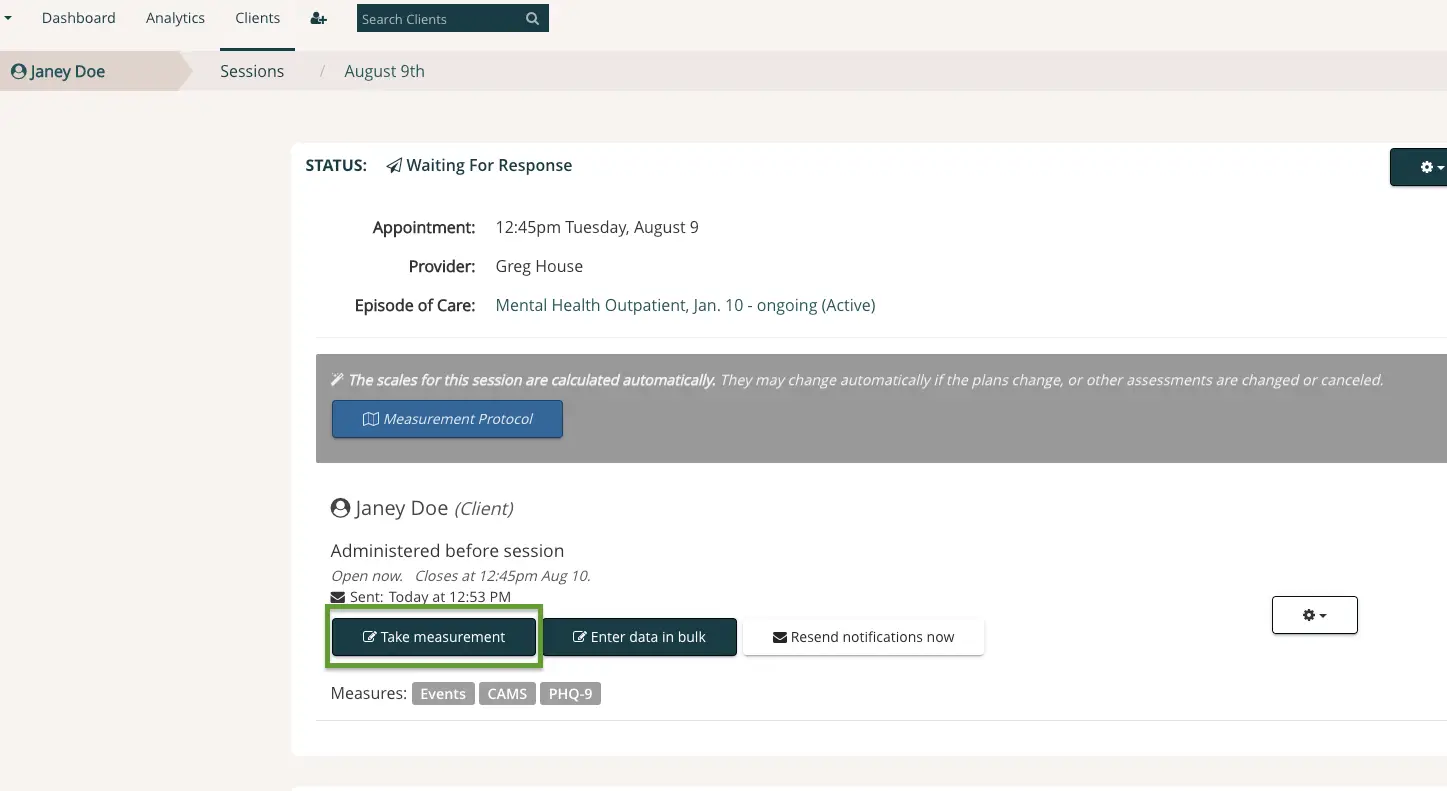Click the envelope icon beside the Sent timestamp

[x=339, y=596]
